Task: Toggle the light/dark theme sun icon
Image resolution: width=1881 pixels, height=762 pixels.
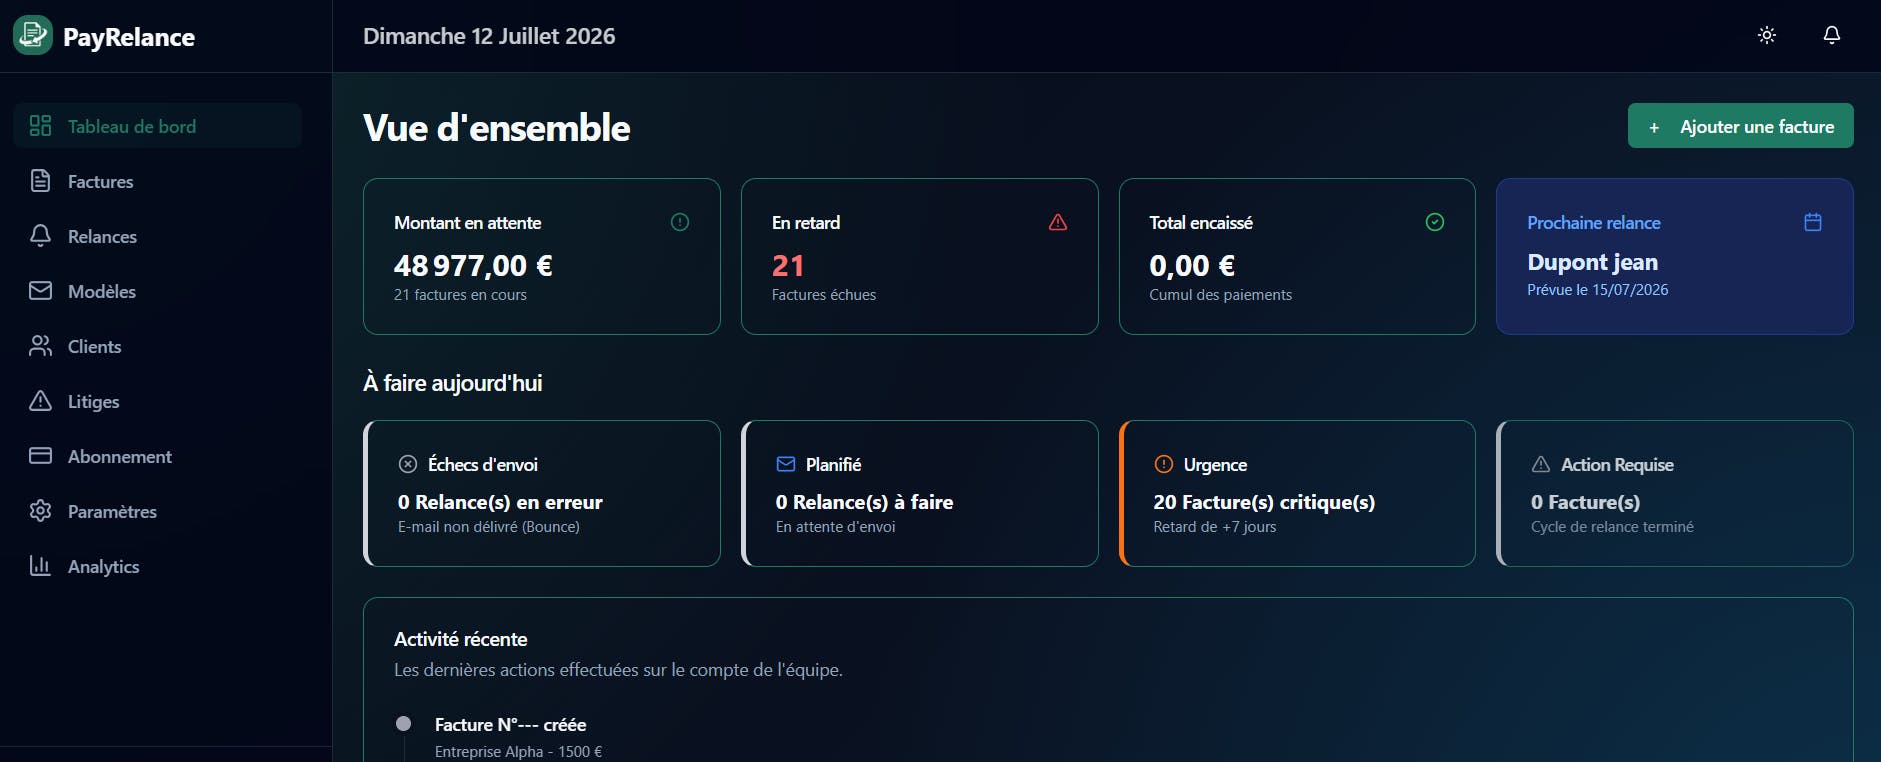Action: 1767,35
